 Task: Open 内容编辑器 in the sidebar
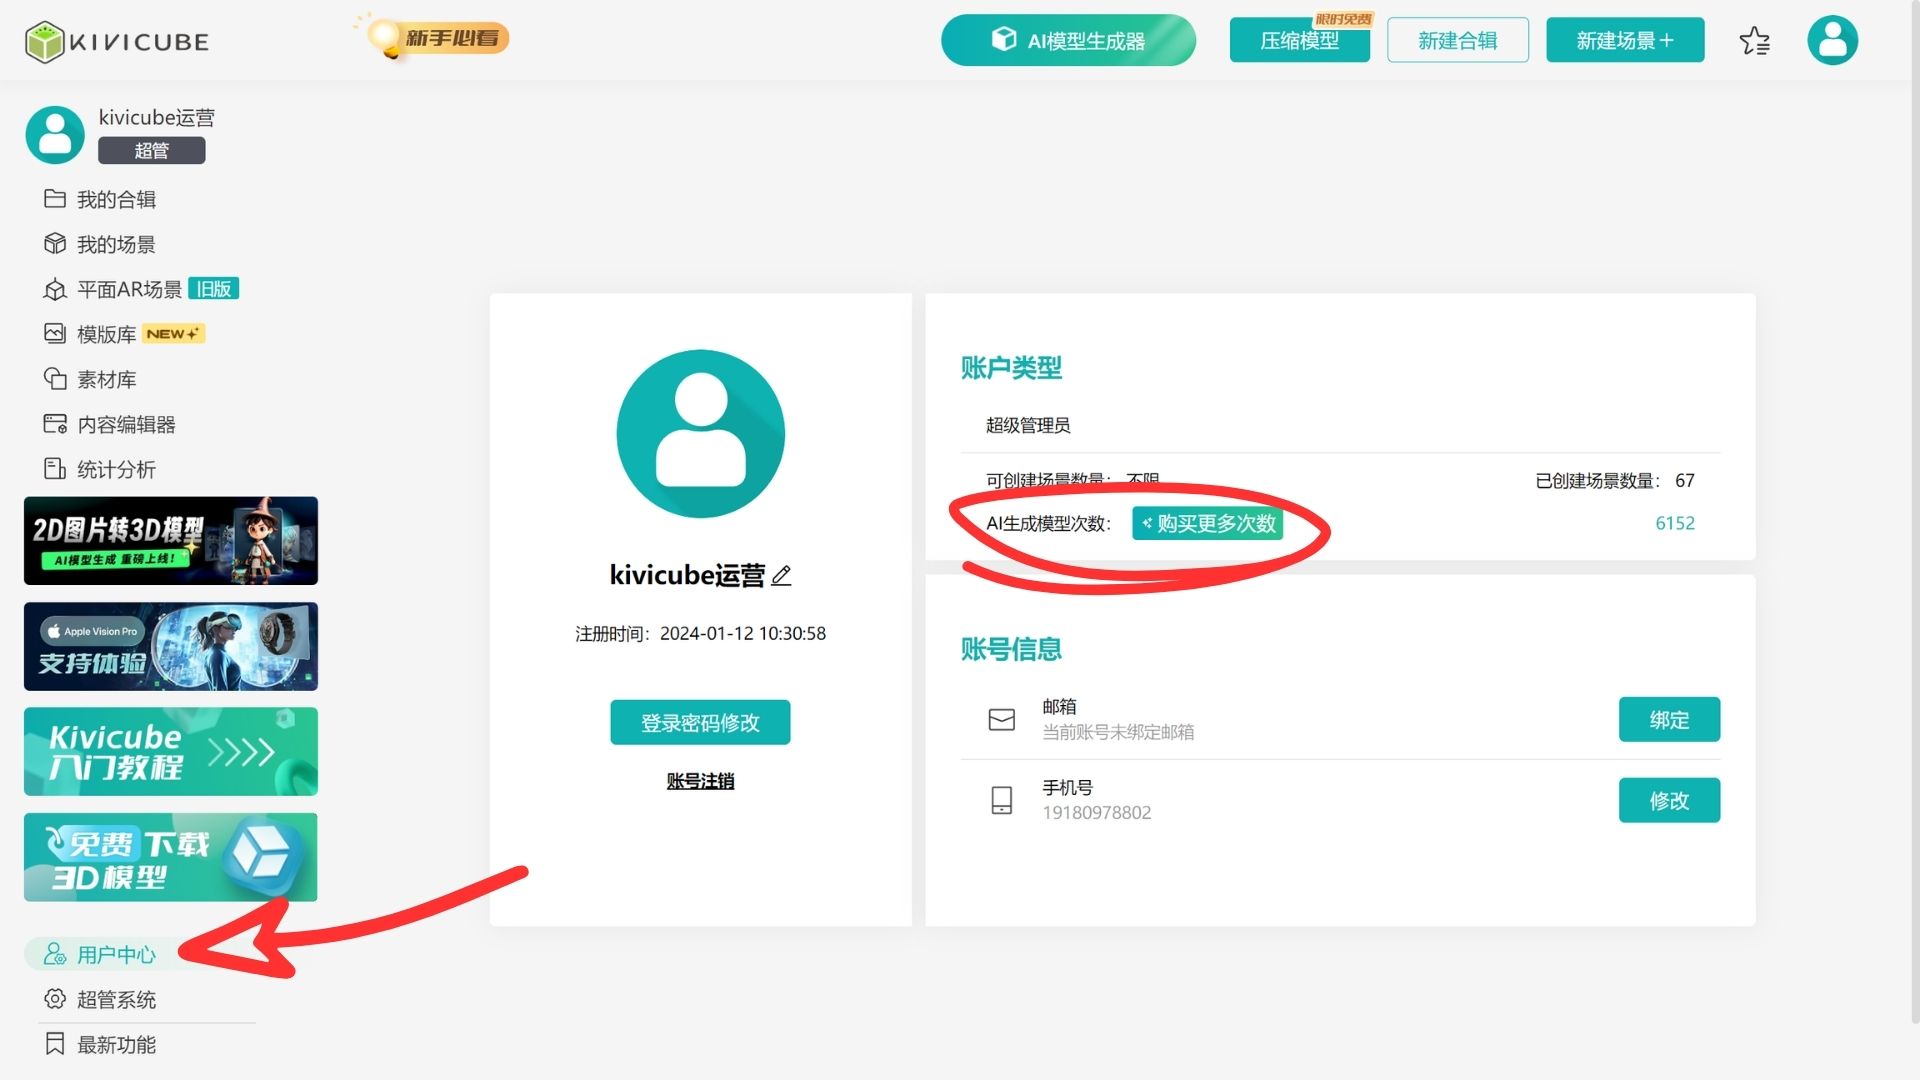point(126,424)
